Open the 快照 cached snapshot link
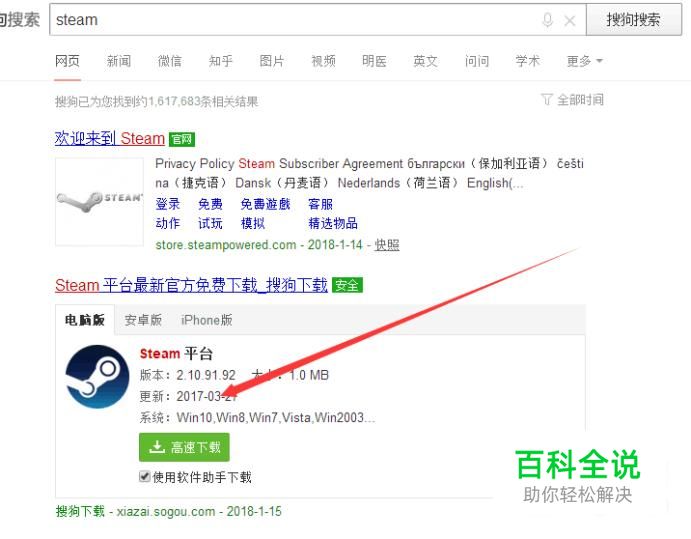This screenshot has width=691, height=539. [x=387, y=245]
